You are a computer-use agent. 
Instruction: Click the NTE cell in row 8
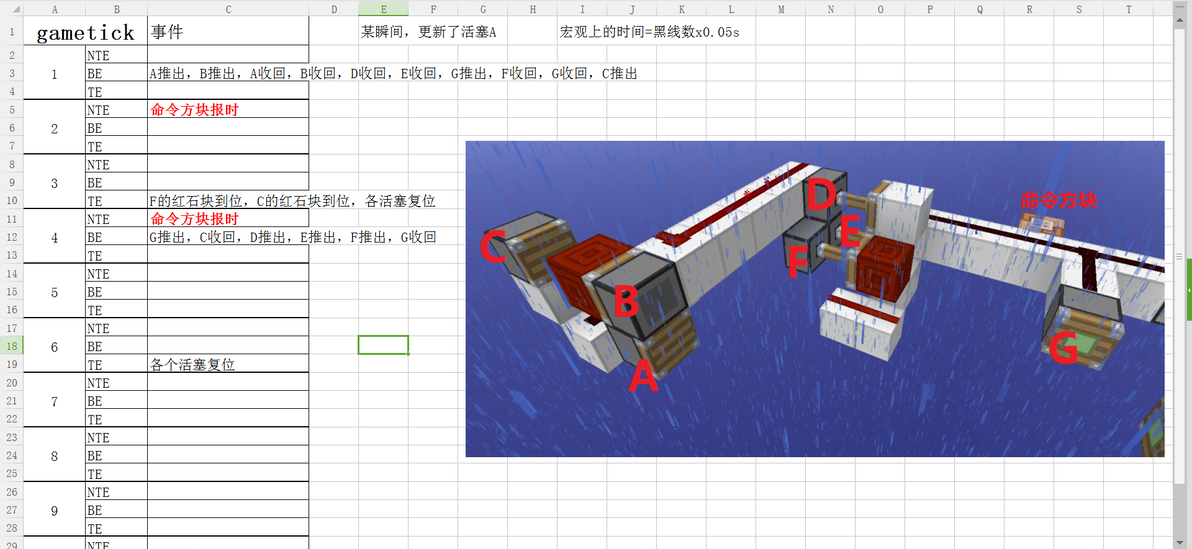[x=116, y=164]
